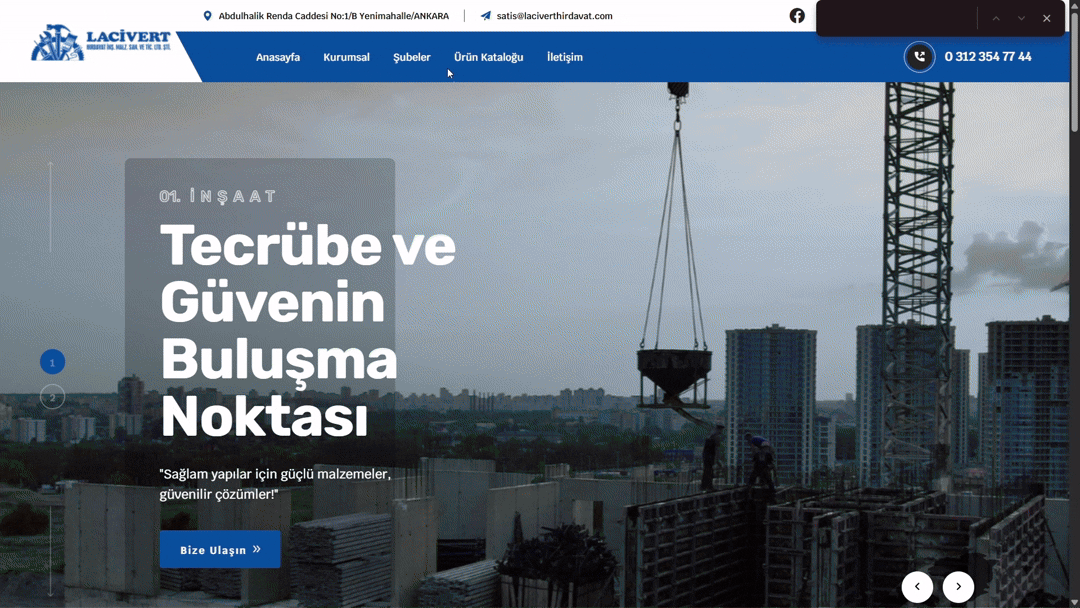Call the number 0 312 354 77 44
The image size is (1080, 608).
[987, 57]
